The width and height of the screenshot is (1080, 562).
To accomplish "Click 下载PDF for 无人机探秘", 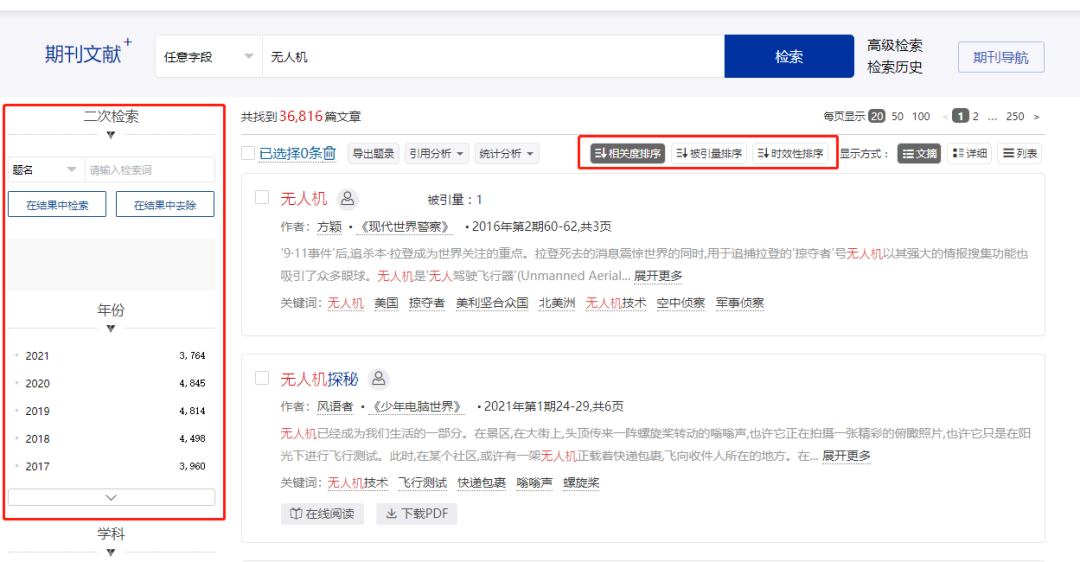I will (417, 514).
